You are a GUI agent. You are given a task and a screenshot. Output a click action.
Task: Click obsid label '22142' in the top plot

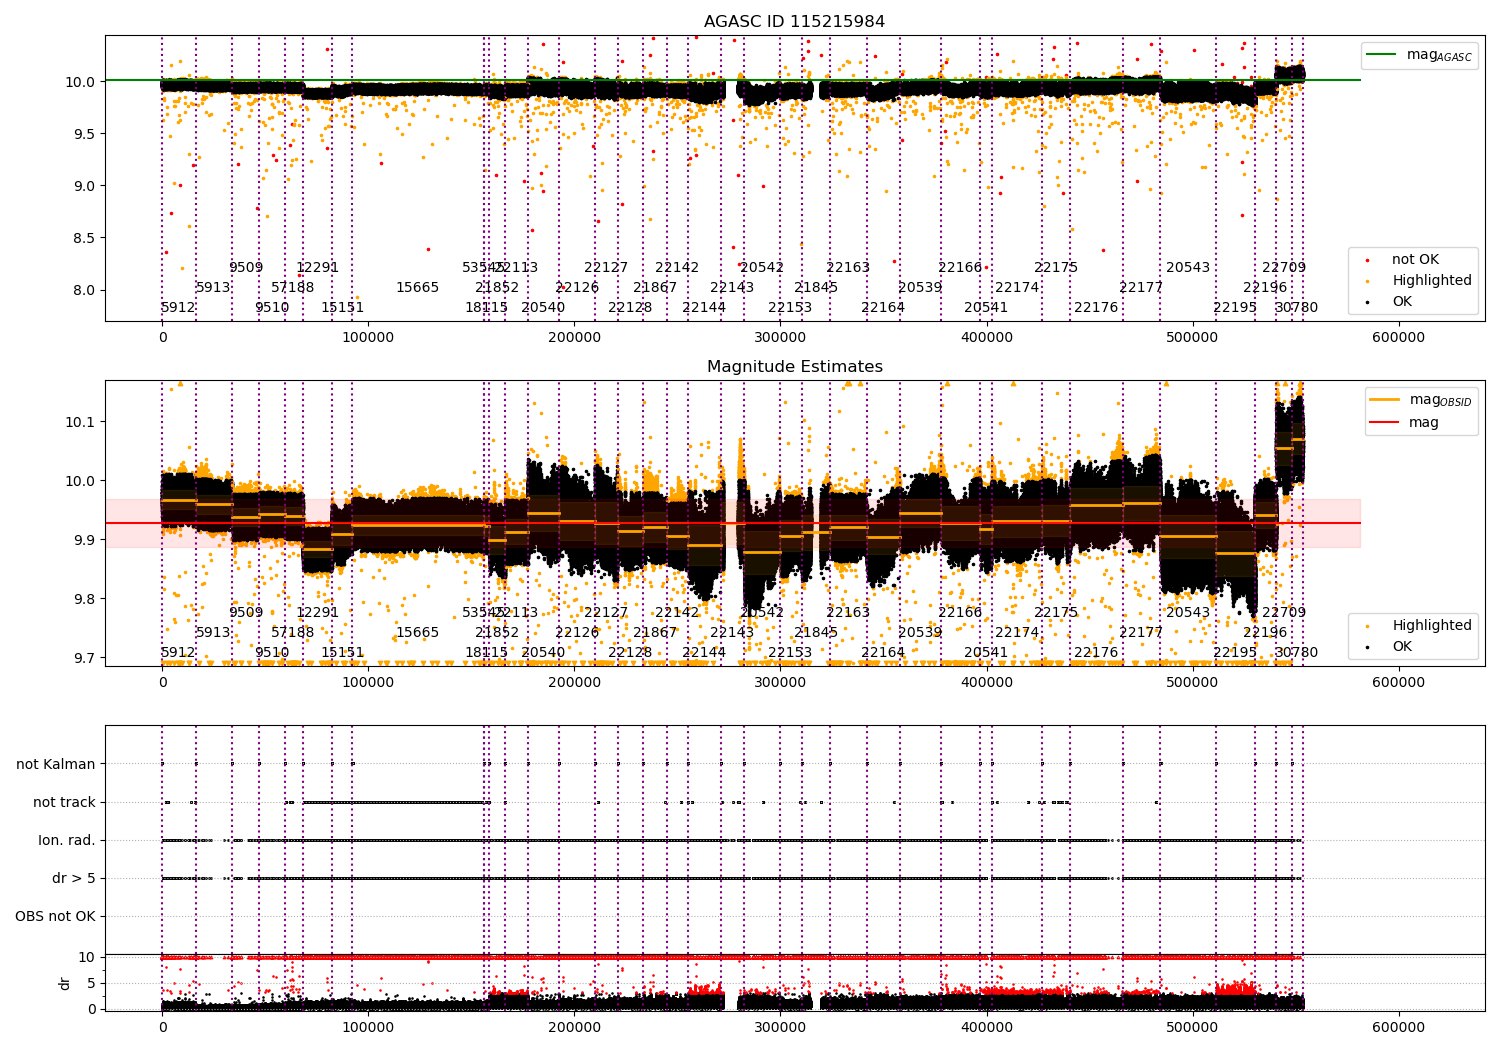677,268
